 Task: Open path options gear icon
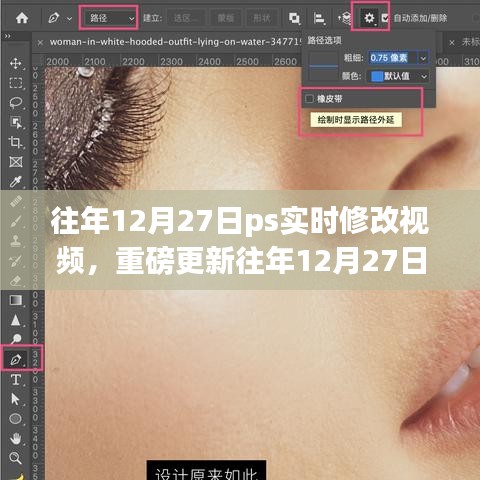coord(369,18)
